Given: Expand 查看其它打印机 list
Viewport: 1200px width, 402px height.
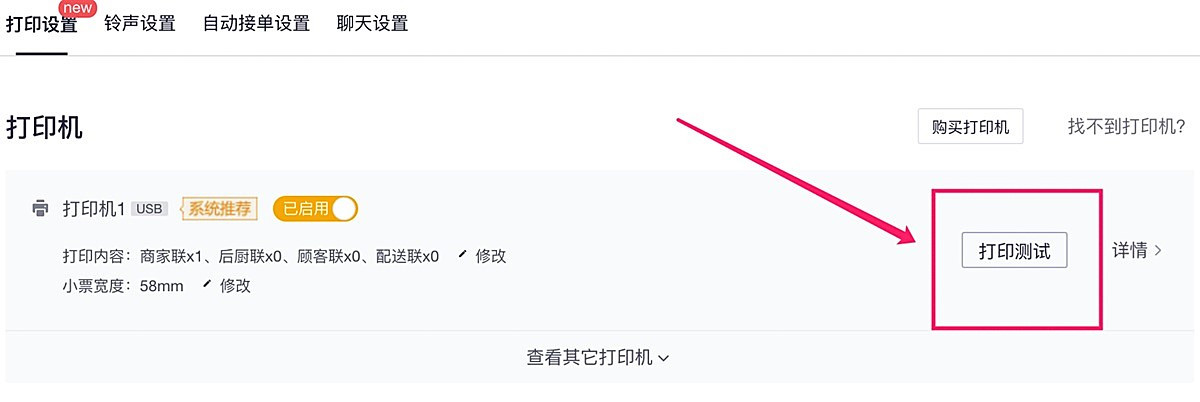Looking at the screenshot, I should [598, 357].
